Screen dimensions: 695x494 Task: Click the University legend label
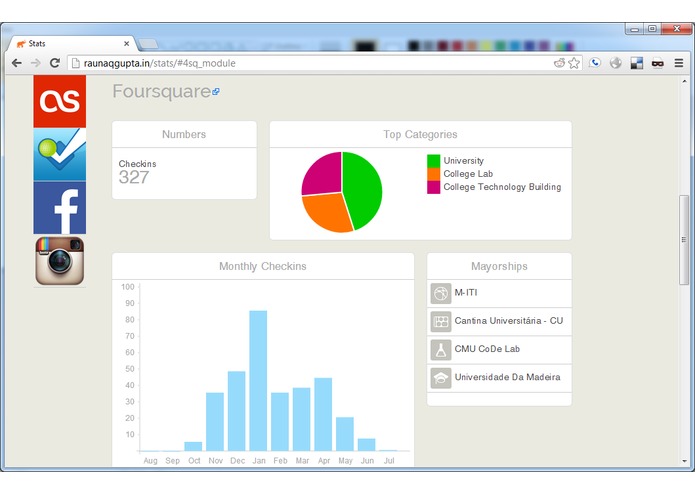click(x=464, y=161)
